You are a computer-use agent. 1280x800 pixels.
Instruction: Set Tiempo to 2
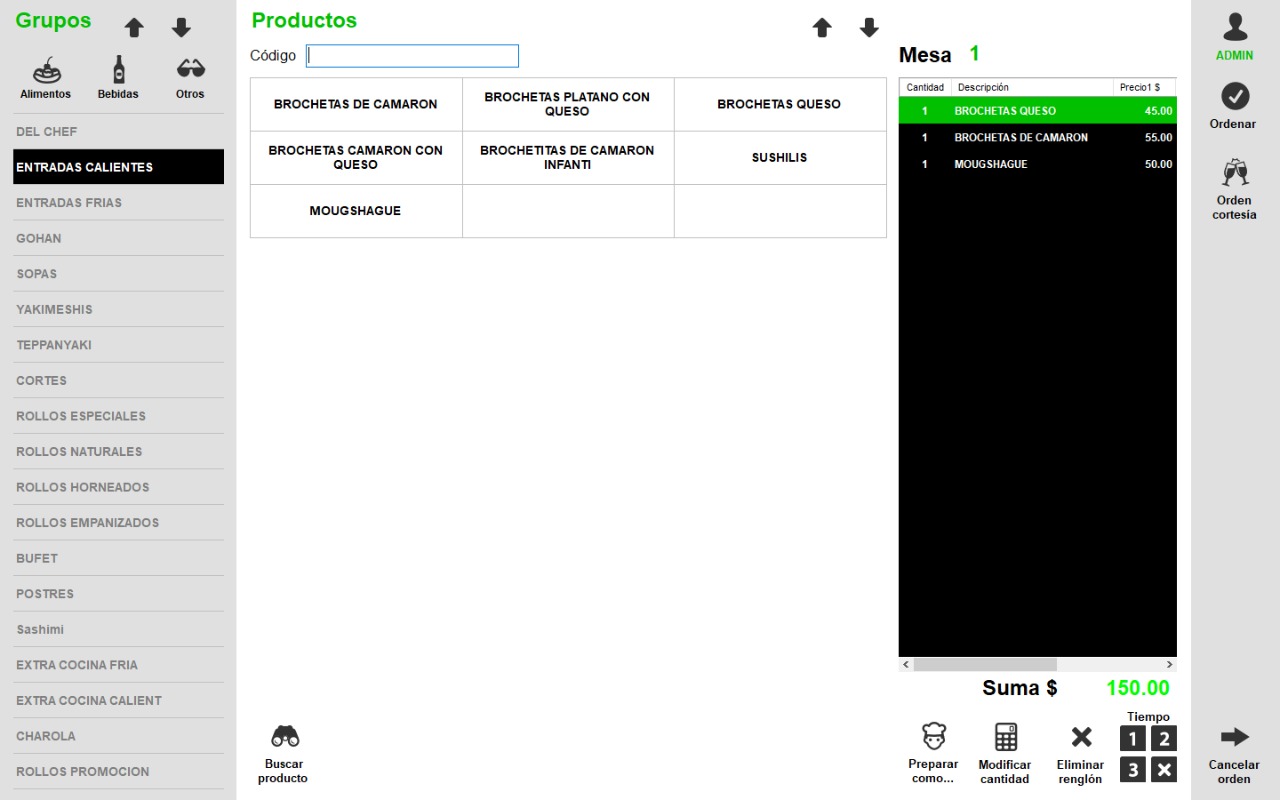pyautogui.click(x=1163, y=739)
